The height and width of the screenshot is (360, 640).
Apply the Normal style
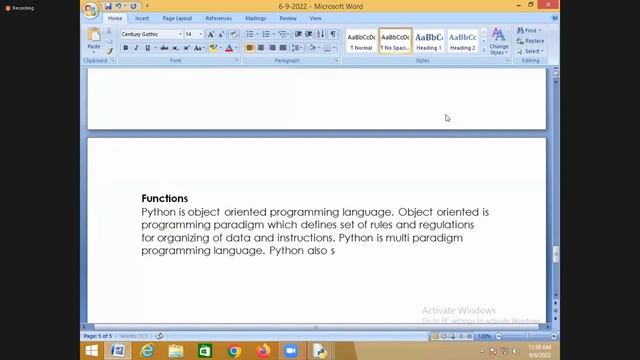point(361,41)
